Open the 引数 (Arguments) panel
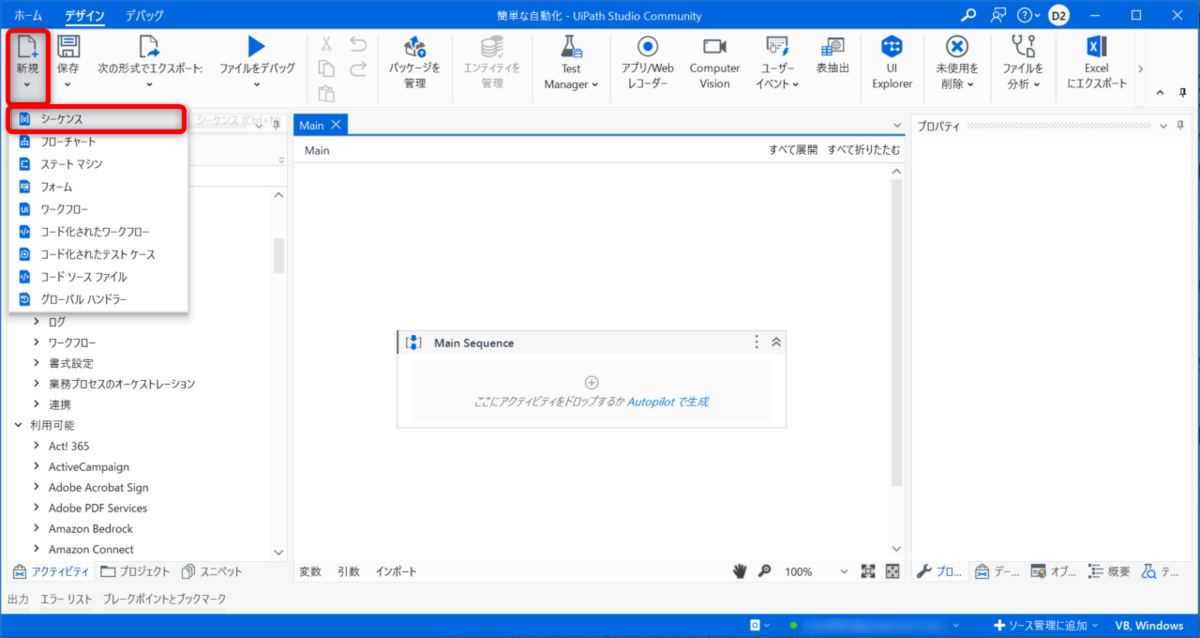 tap(348, 572)
